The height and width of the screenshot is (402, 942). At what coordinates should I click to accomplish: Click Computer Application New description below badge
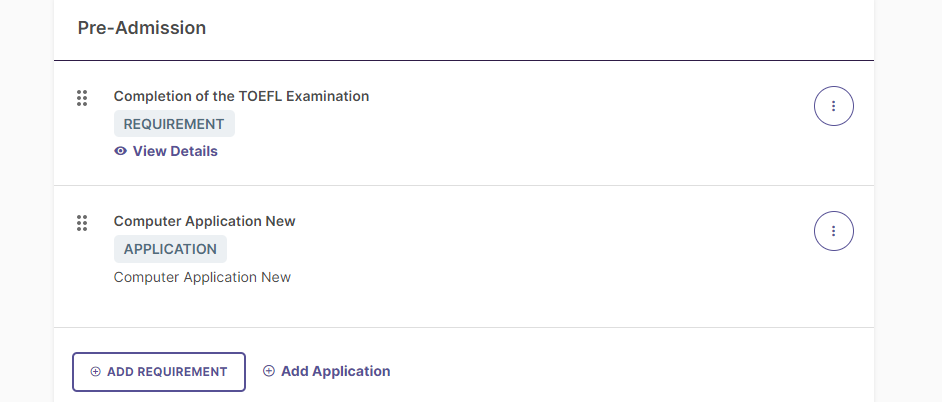tap(202, 277)
